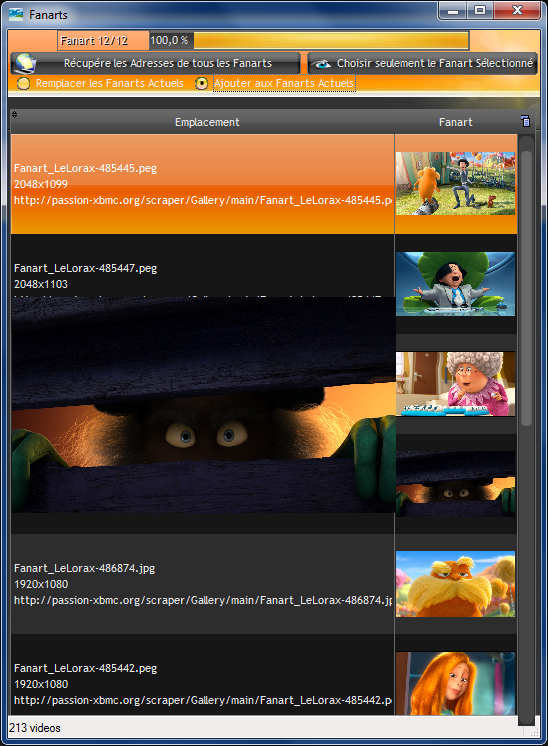
Task: Click the Fanart column header
Action: coord(455,122)
